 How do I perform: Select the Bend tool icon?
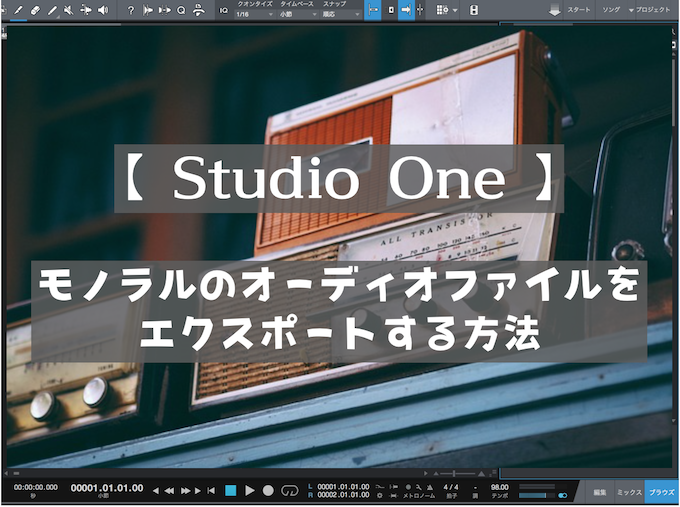tap(85, 10)
